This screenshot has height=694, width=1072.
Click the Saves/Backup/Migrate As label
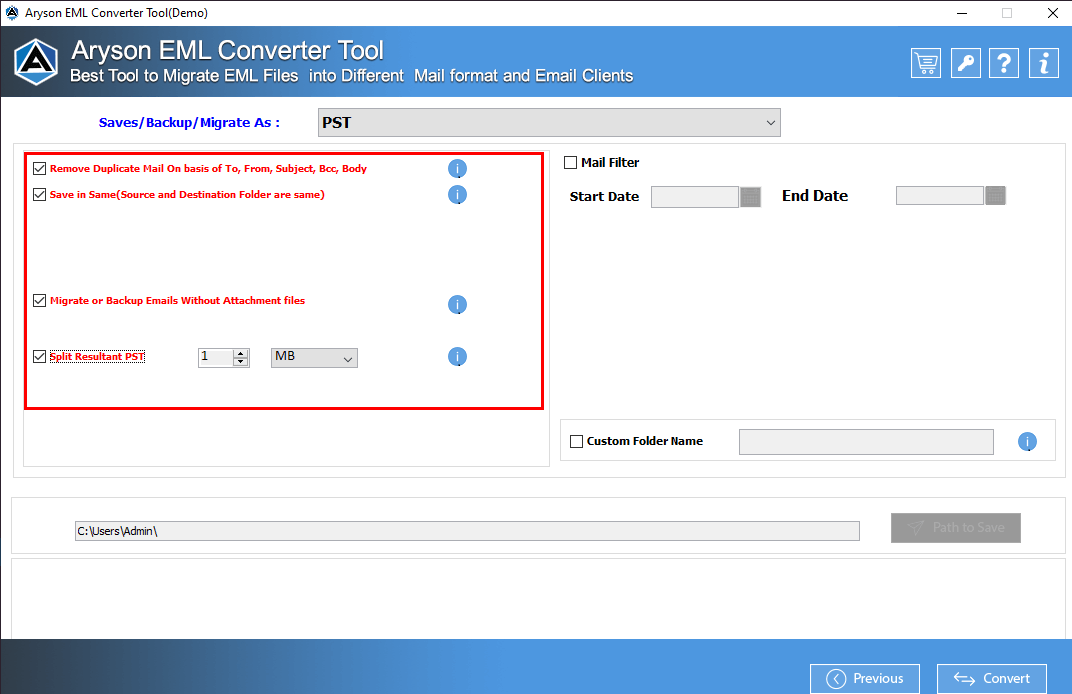(x=189, y=122)
